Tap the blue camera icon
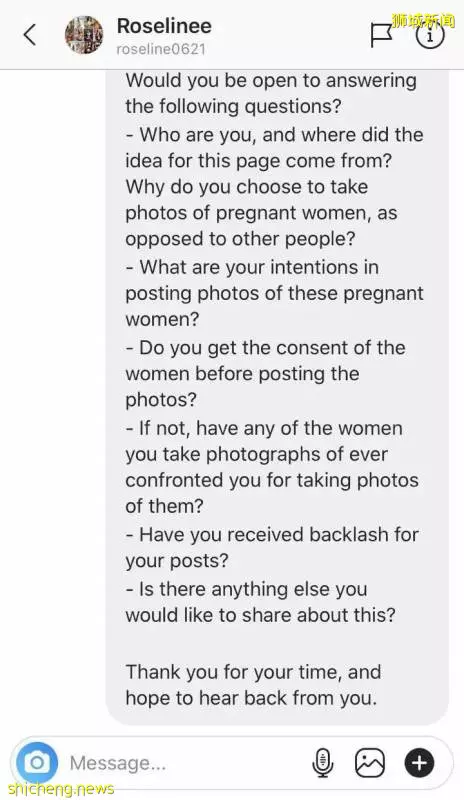 37,763
